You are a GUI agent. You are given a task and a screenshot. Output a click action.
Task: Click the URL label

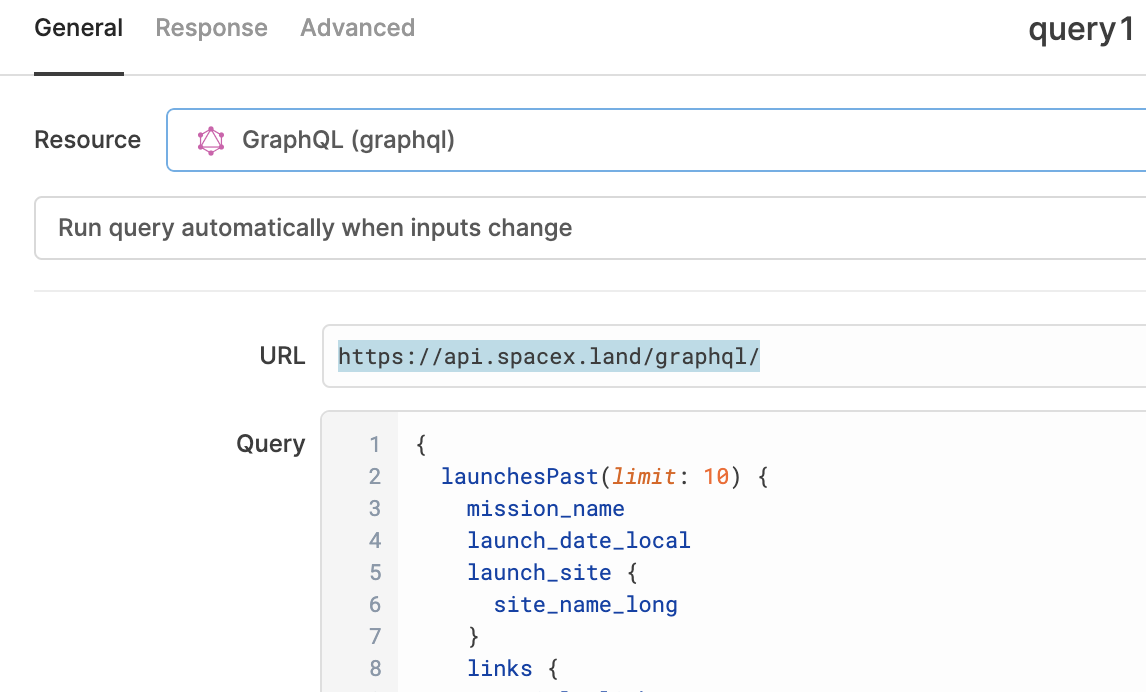282,356
